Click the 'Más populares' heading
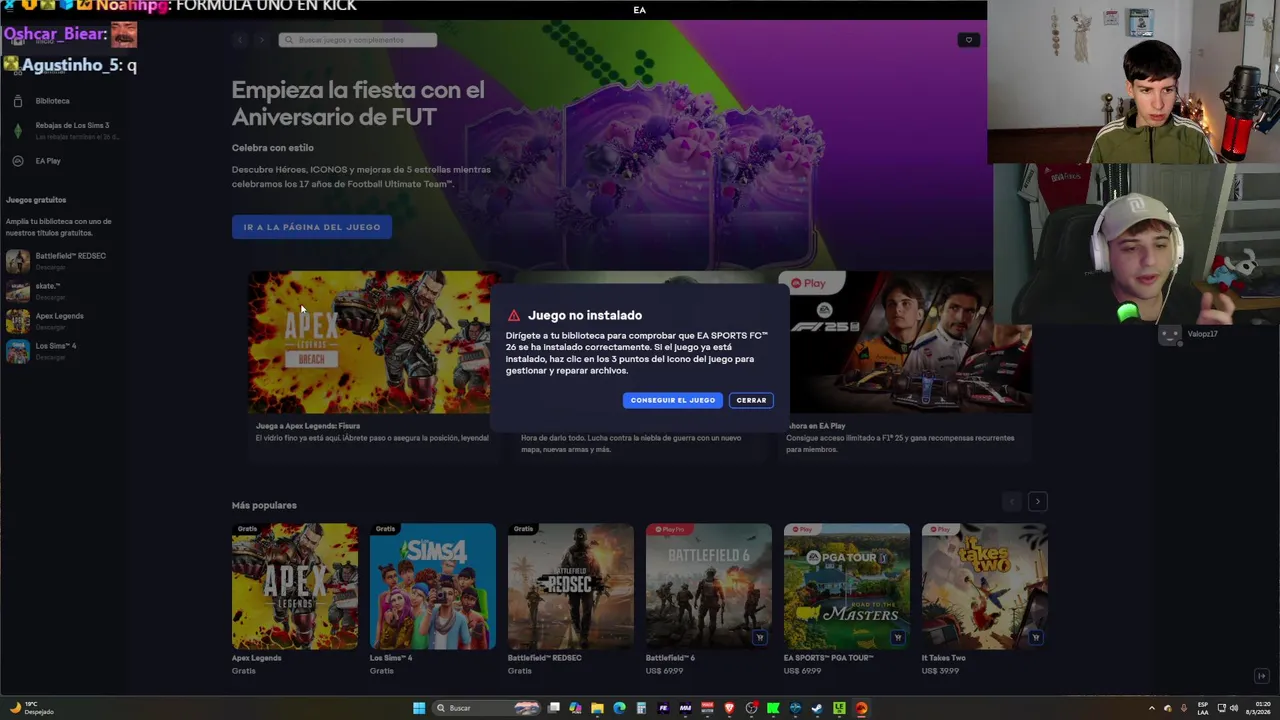This screenshot has width=1280, height=720. pyautogui.click(x=264, y=505)
